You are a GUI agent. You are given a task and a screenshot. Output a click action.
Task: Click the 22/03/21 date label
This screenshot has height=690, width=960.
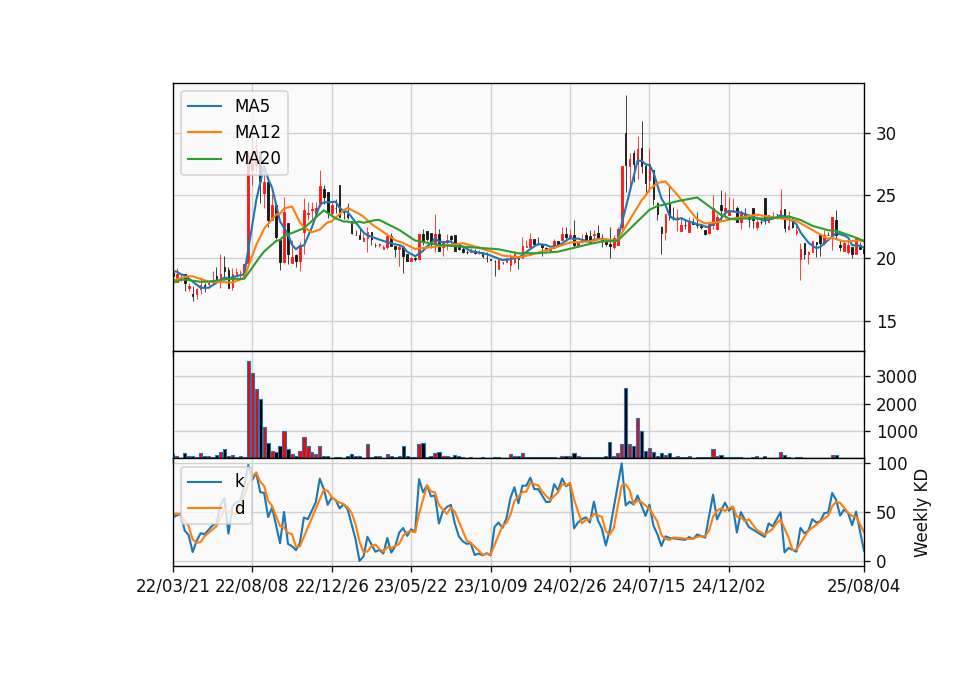point(173,586)
